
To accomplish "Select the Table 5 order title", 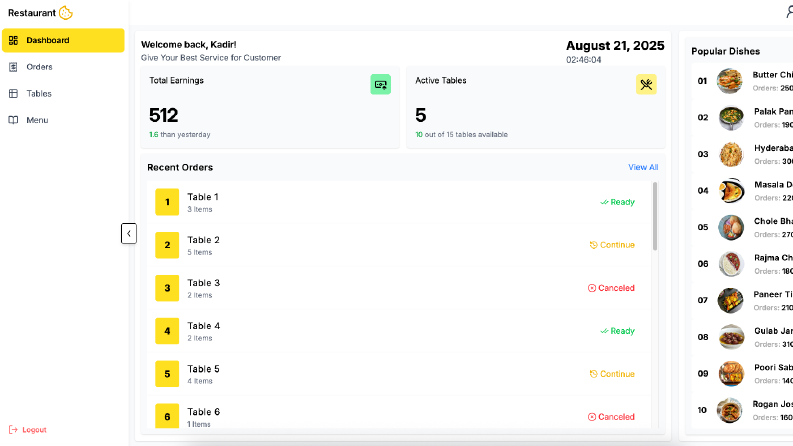I will [x=203, y=369].
